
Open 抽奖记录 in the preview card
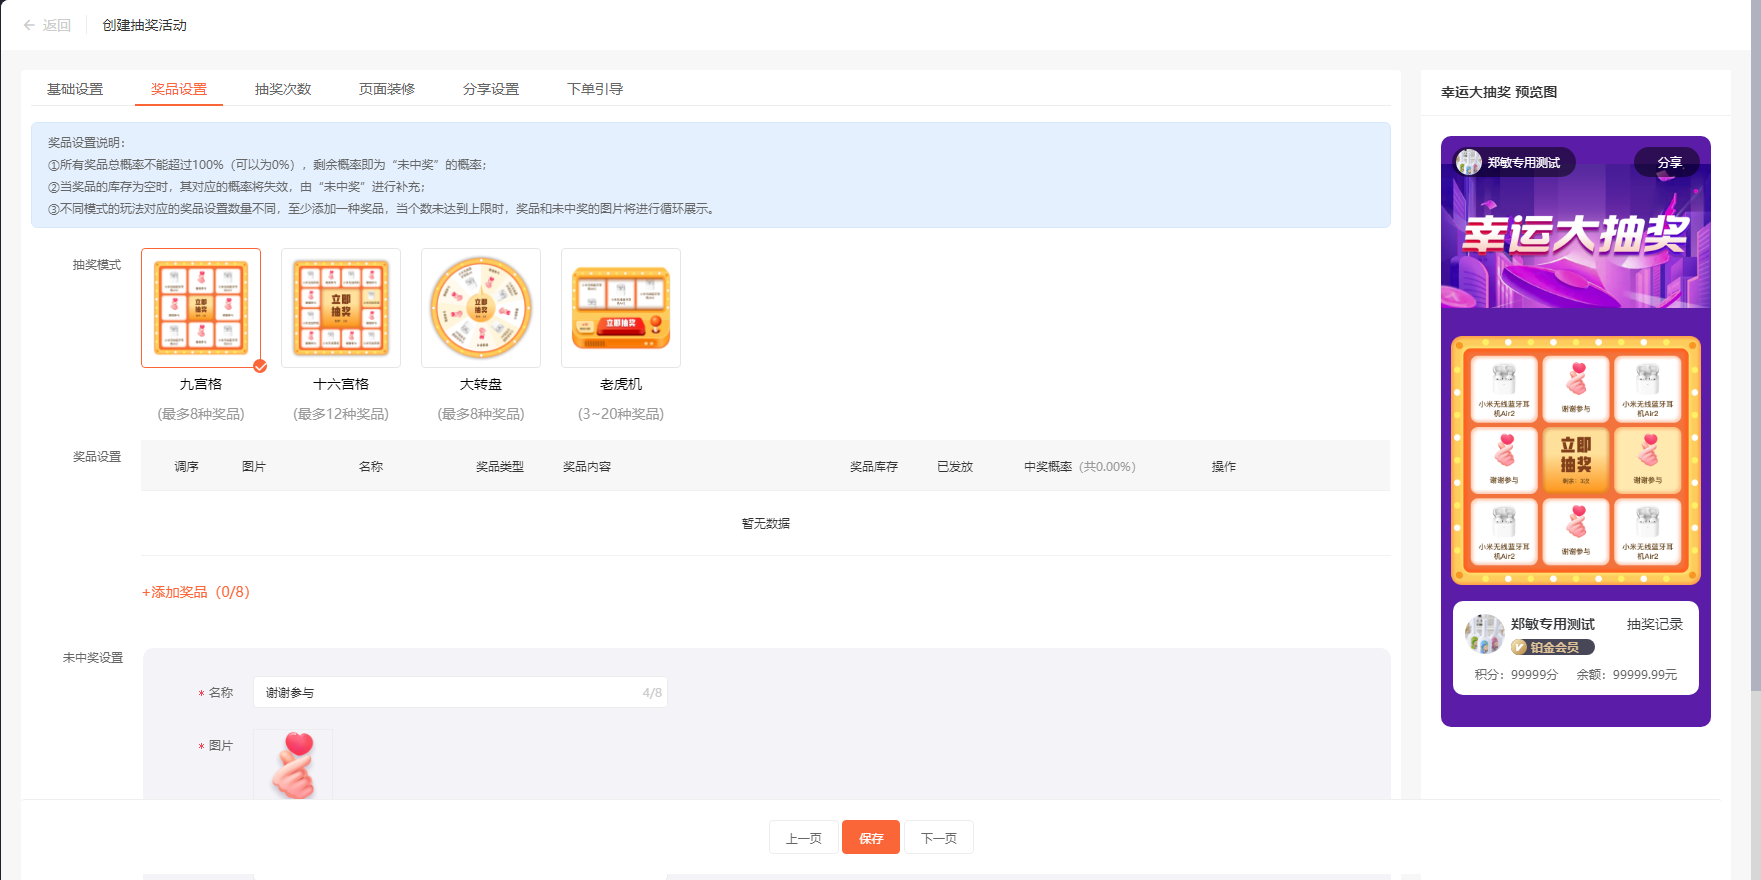pyautogui.click(x=1654, y=624)
